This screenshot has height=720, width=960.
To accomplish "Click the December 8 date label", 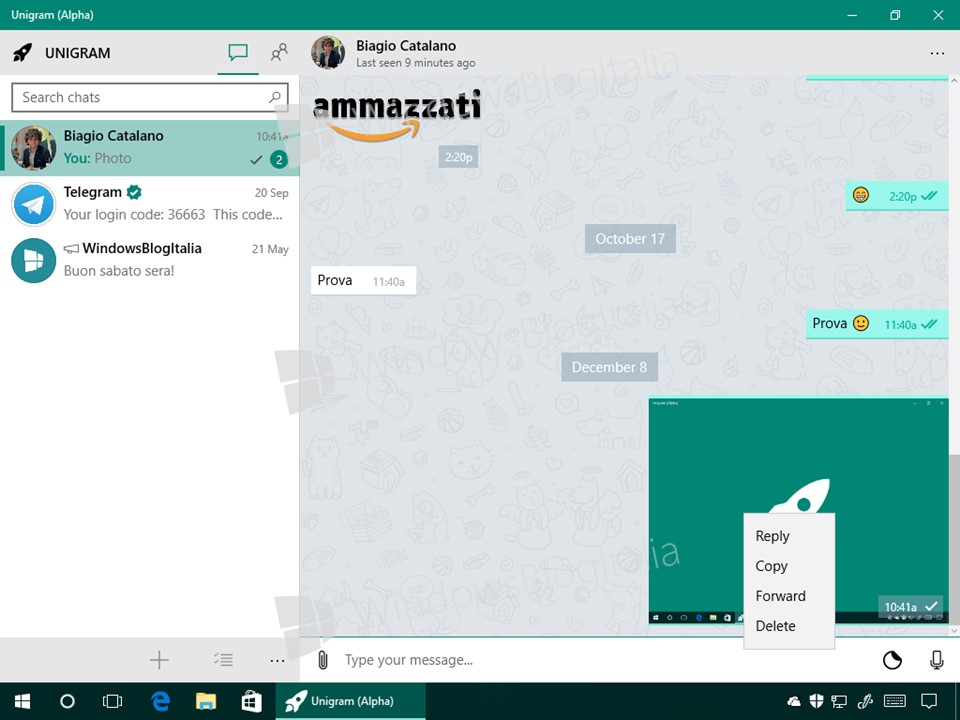I will pos(609,367).
